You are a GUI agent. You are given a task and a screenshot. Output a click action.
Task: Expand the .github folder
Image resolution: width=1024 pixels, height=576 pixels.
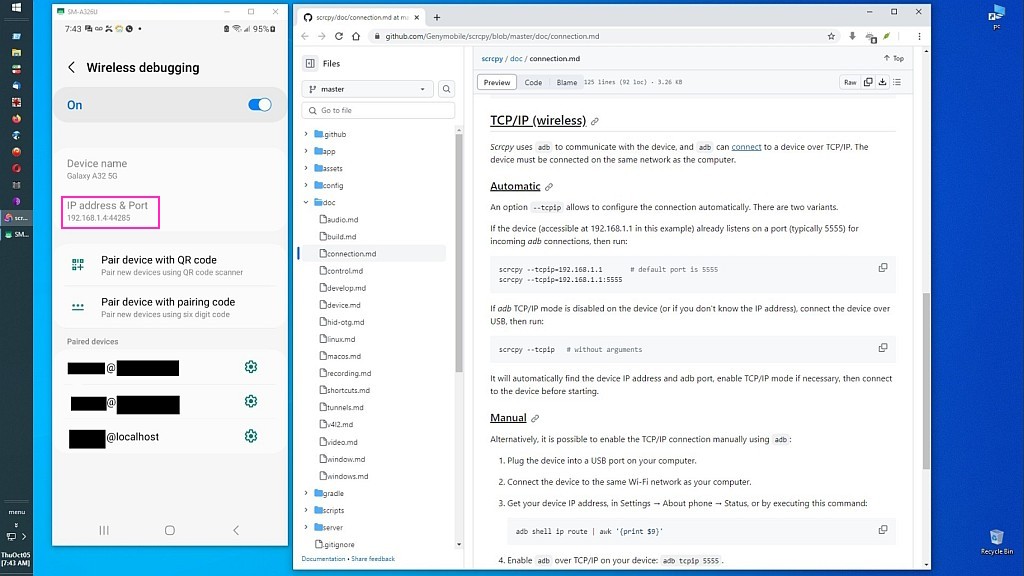click(306, 134)
